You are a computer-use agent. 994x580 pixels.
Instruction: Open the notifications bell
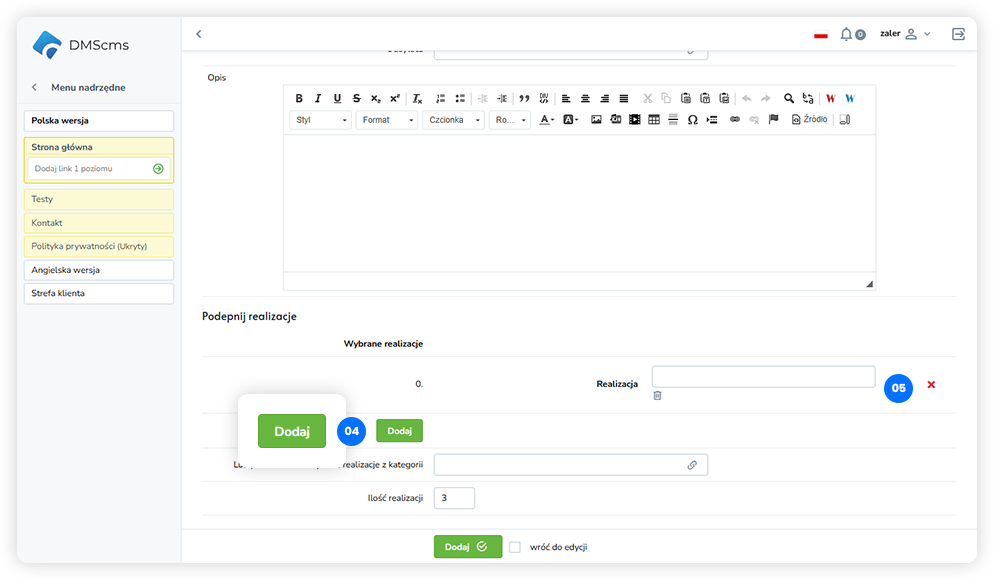[847, 34]
